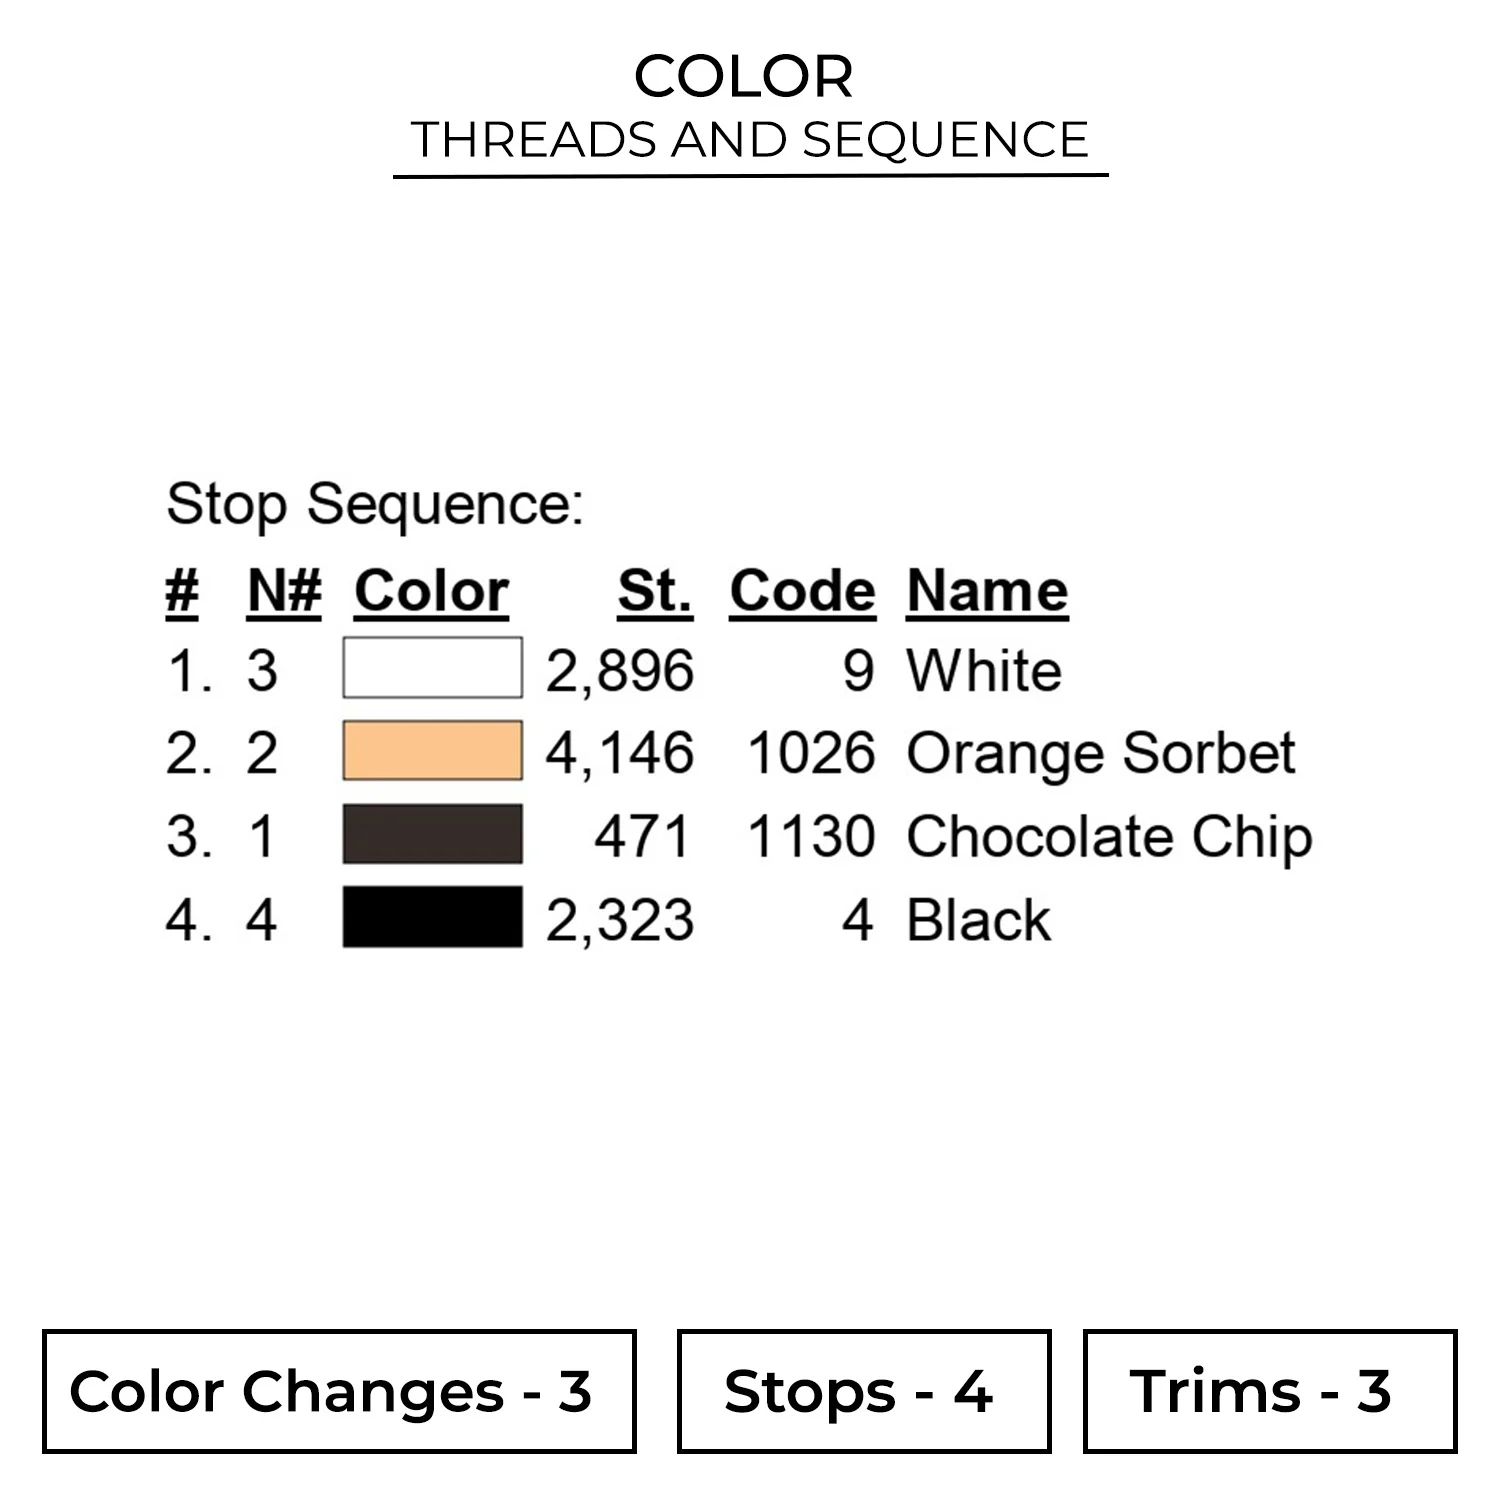Click the Name column header
The image size is (1500, 1500).
987,591
